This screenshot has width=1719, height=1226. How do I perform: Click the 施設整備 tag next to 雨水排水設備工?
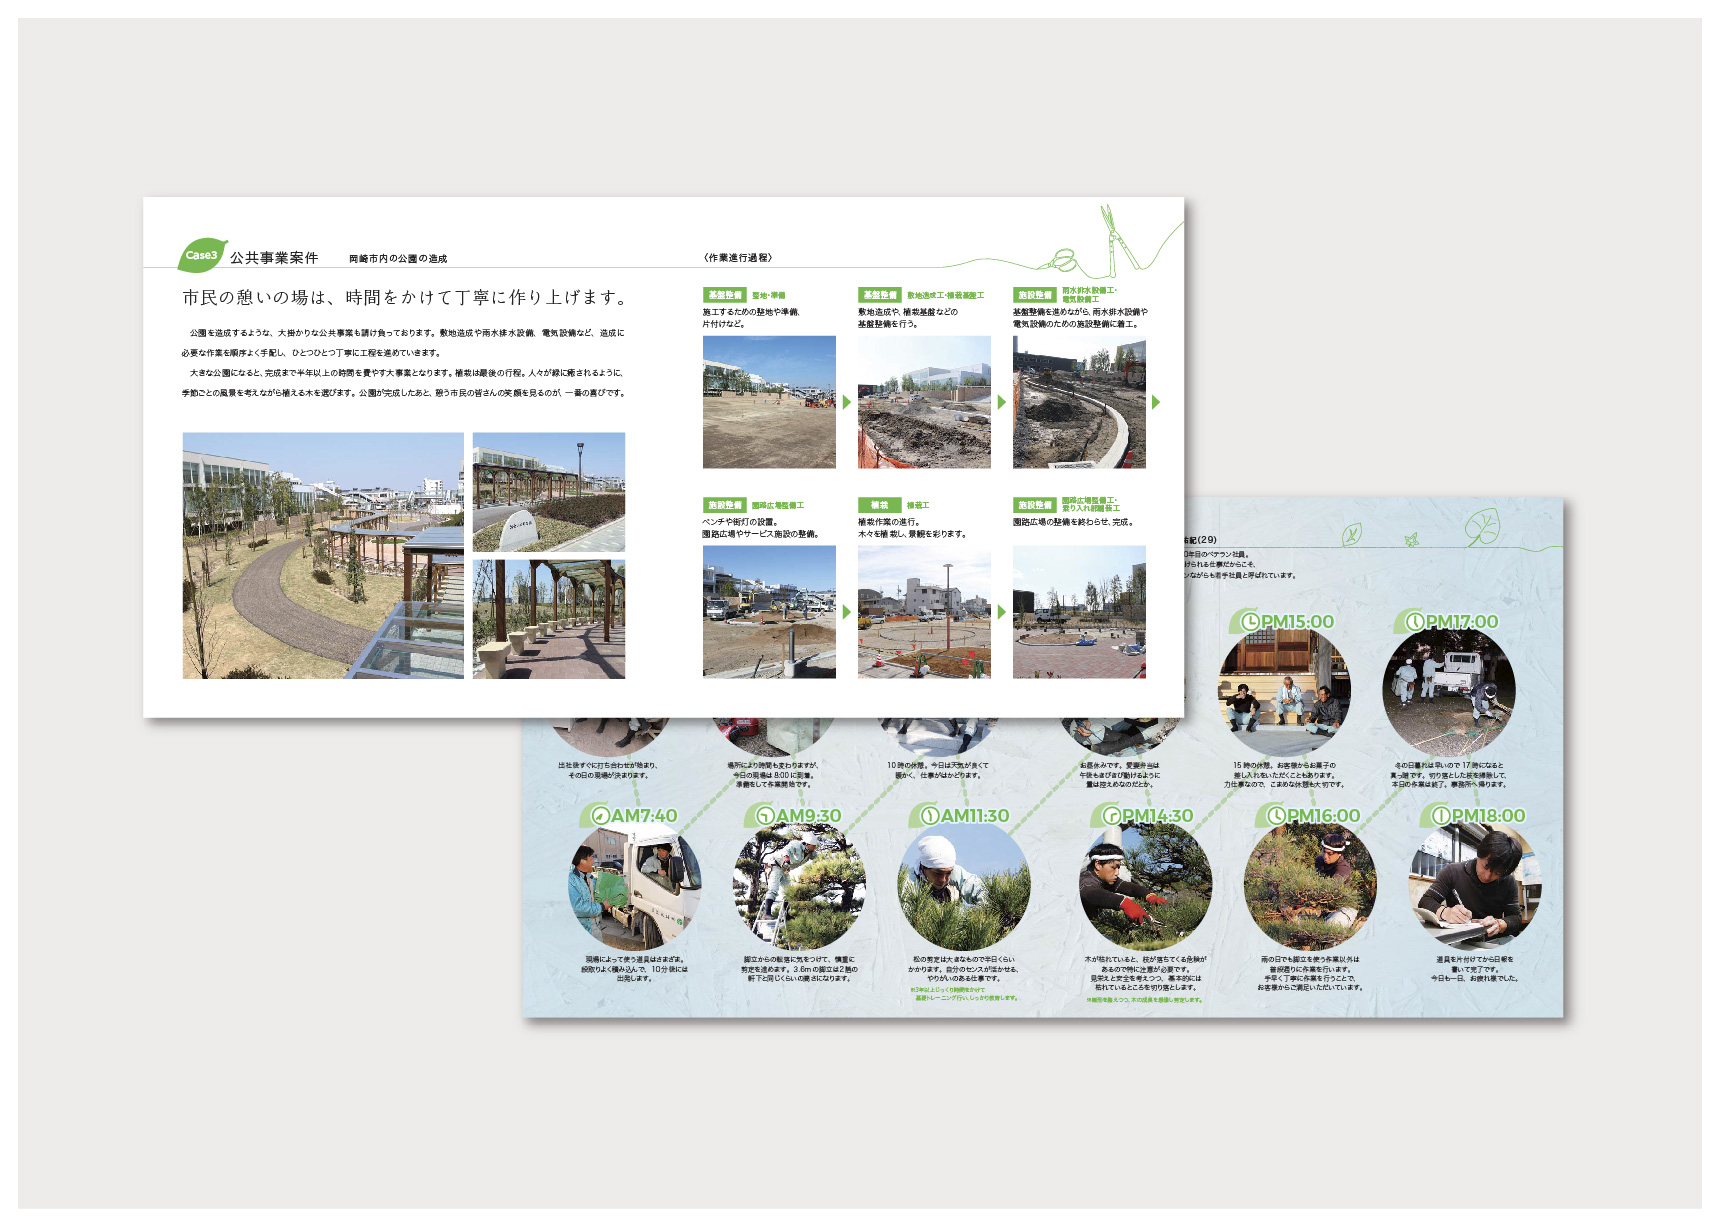(x=1034, y=295)
